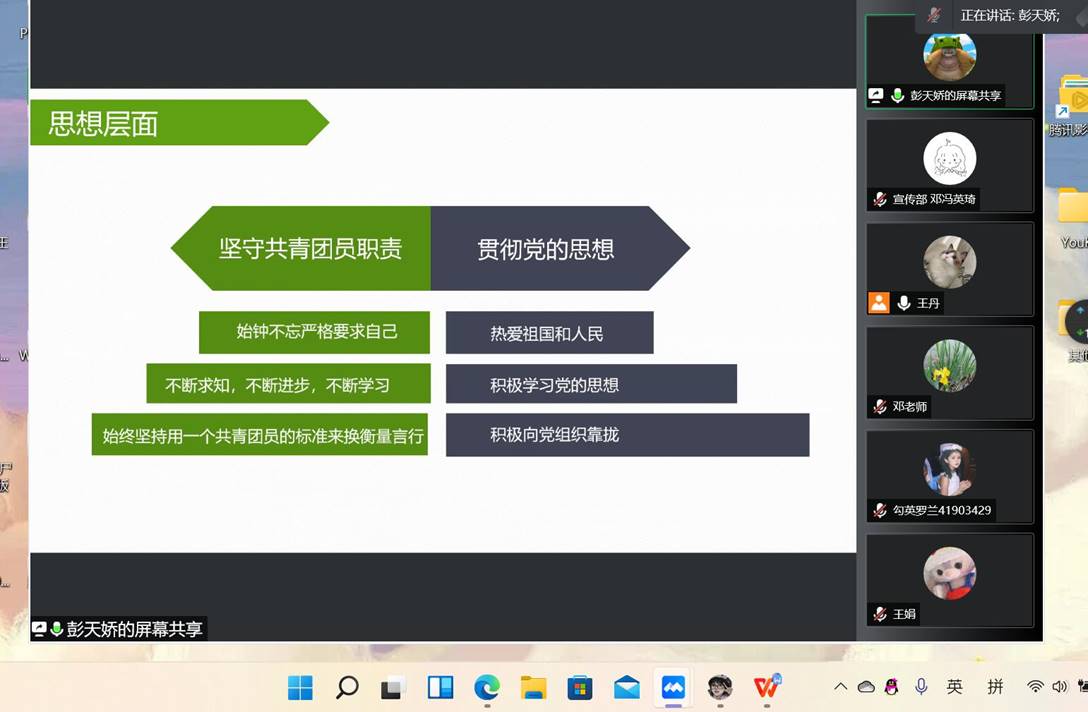Open the OneDrive cloud tray icon
This screenshot has height=712, width=1088.
pos(866,687)
